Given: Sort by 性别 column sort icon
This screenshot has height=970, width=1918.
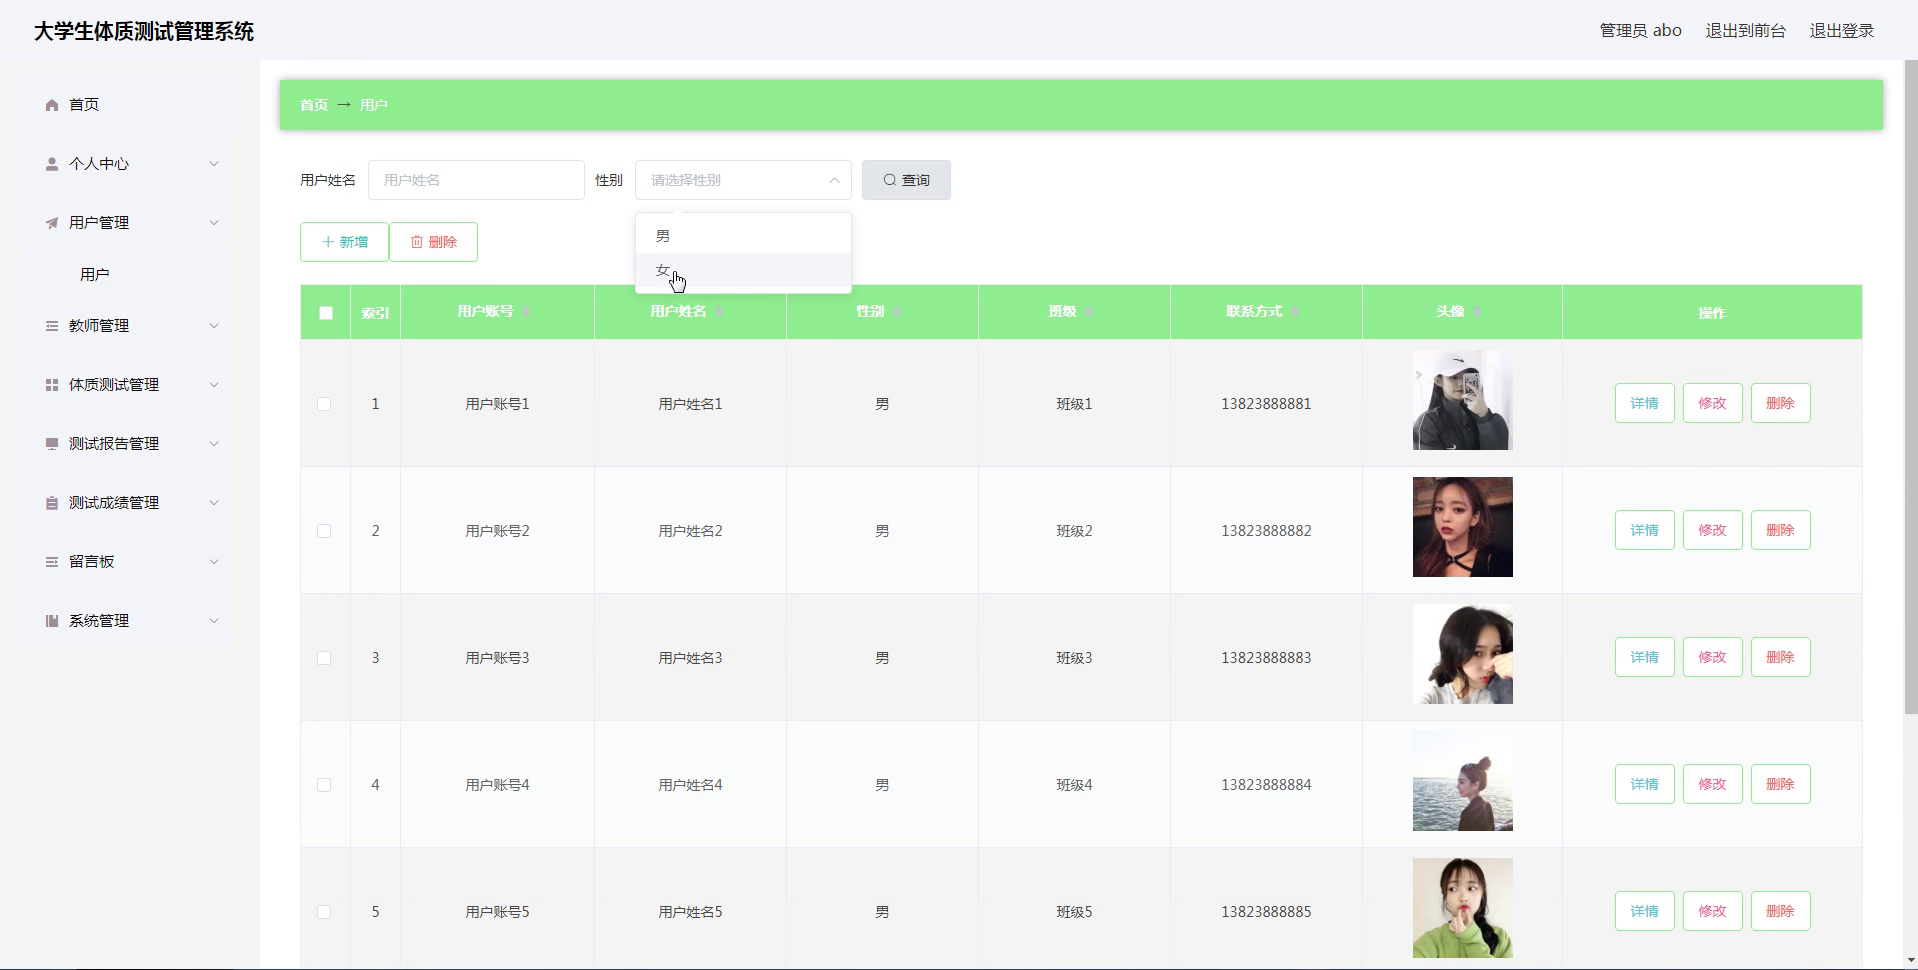Looking at the screenshot, I should [897, 312].
